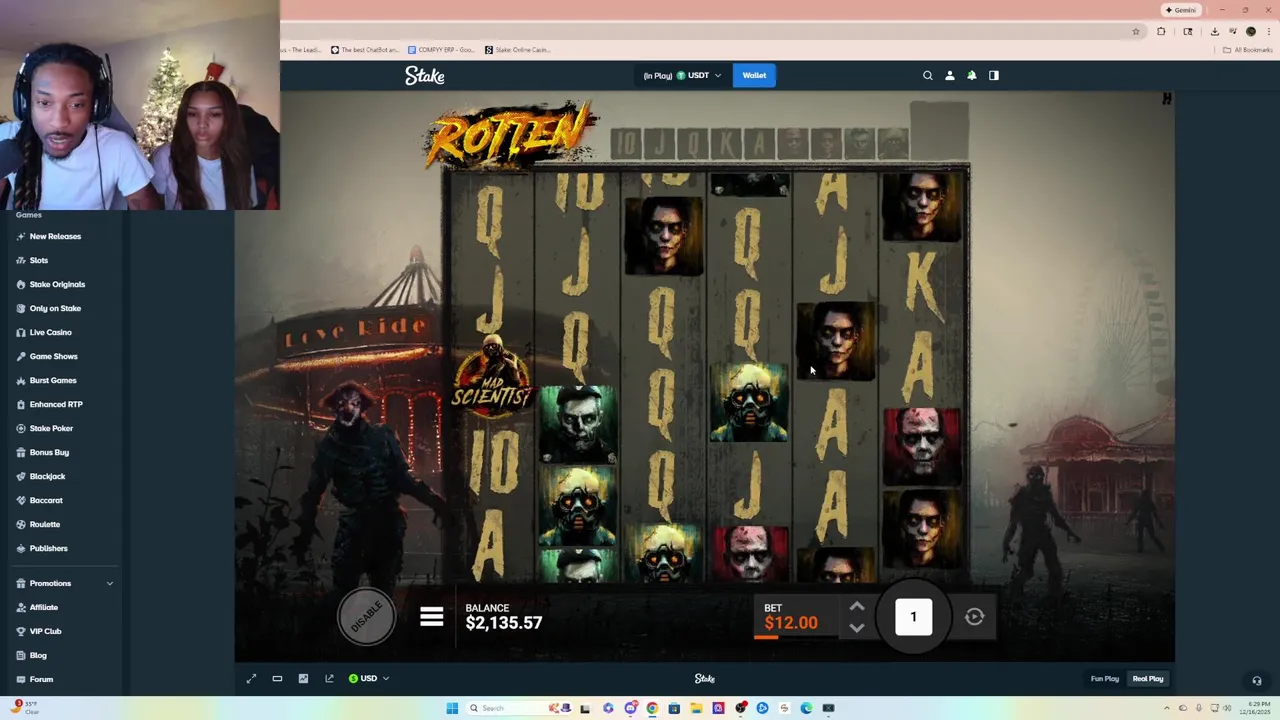Switch to theatre mode icon
The height and width of the screenshot is (720, 1280).
pyautogui.click(x=277, y=679)
